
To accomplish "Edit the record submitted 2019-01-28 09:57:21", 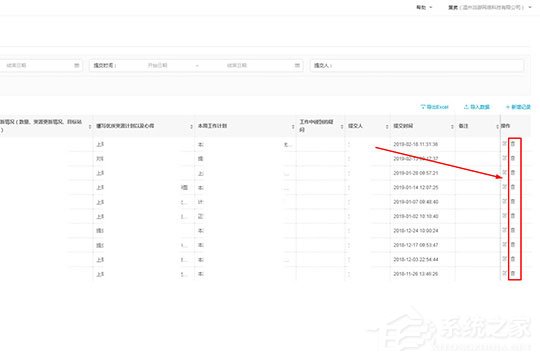I will [505, 172].
